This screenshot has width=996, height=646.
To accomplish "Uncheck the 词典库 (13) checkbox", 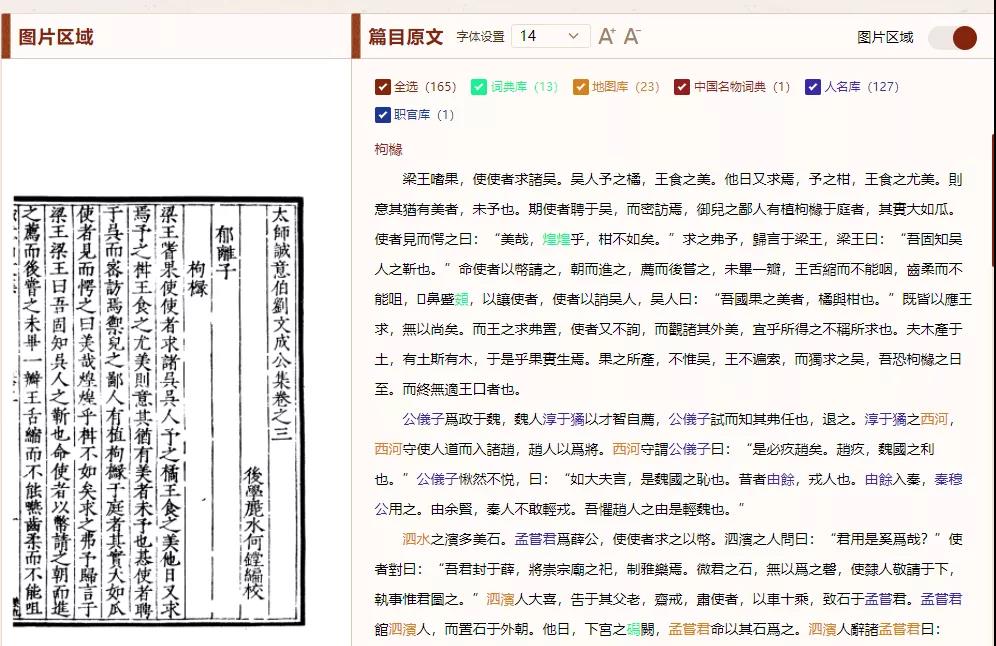I will tap(479, 87).
